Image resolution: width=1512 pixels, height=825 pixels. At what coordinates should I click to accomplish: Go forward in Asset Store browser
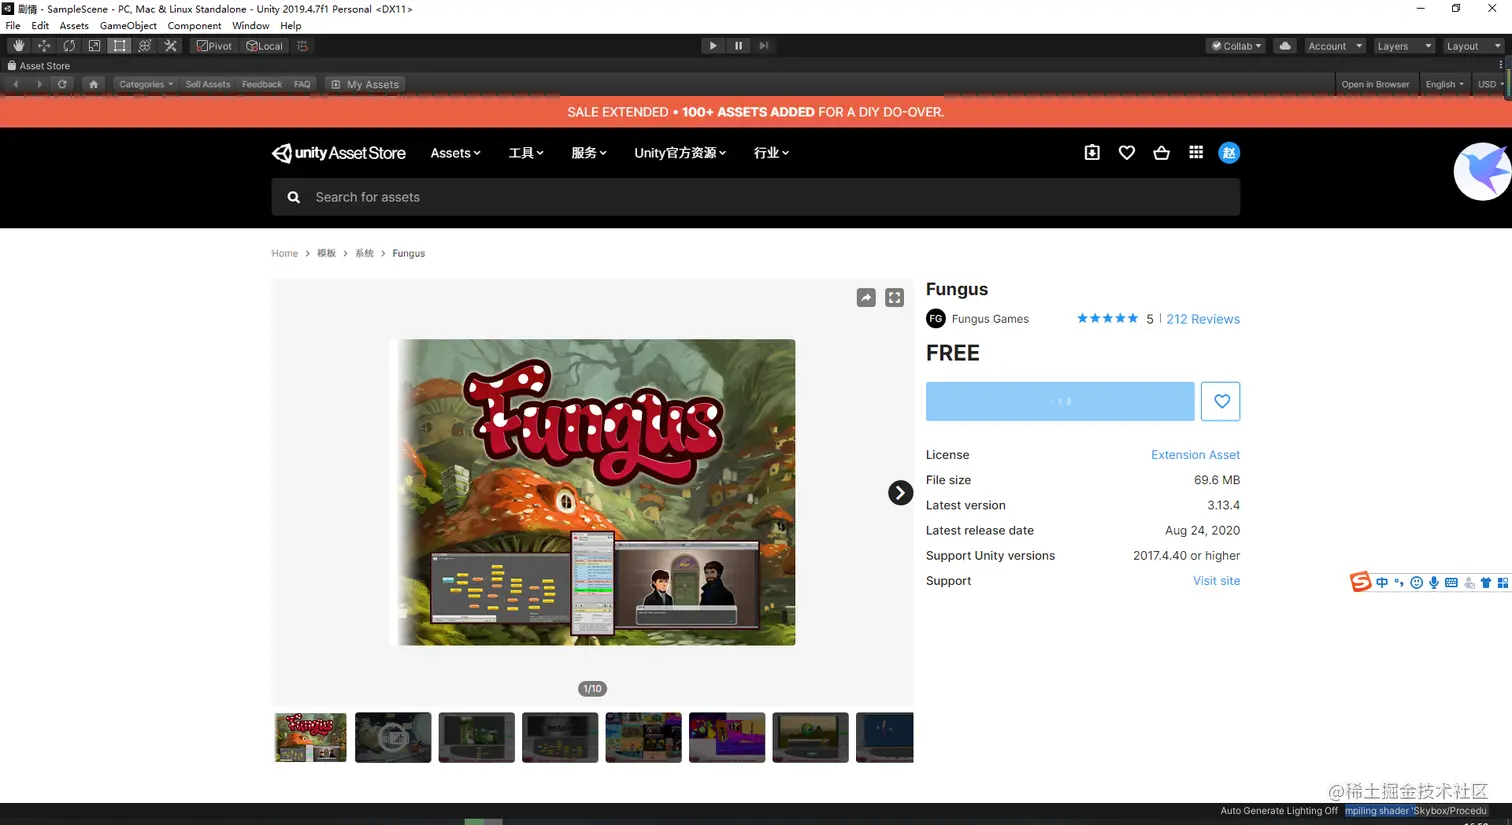[39, 84]
